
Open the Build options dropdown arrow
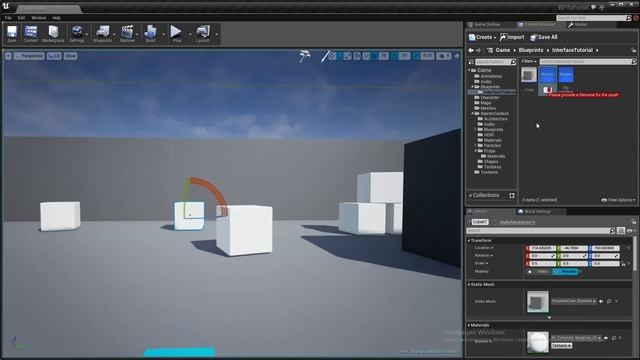(x=163, y=34)
